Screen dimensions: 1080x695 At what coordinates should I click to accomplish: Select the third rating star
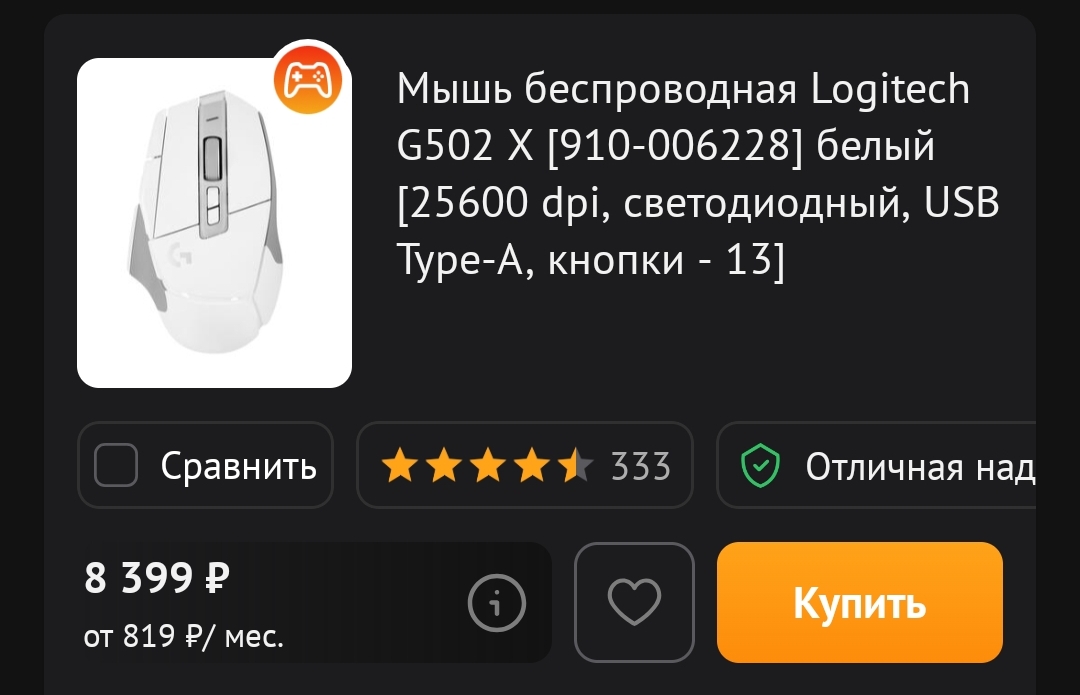tap(488, 465)
